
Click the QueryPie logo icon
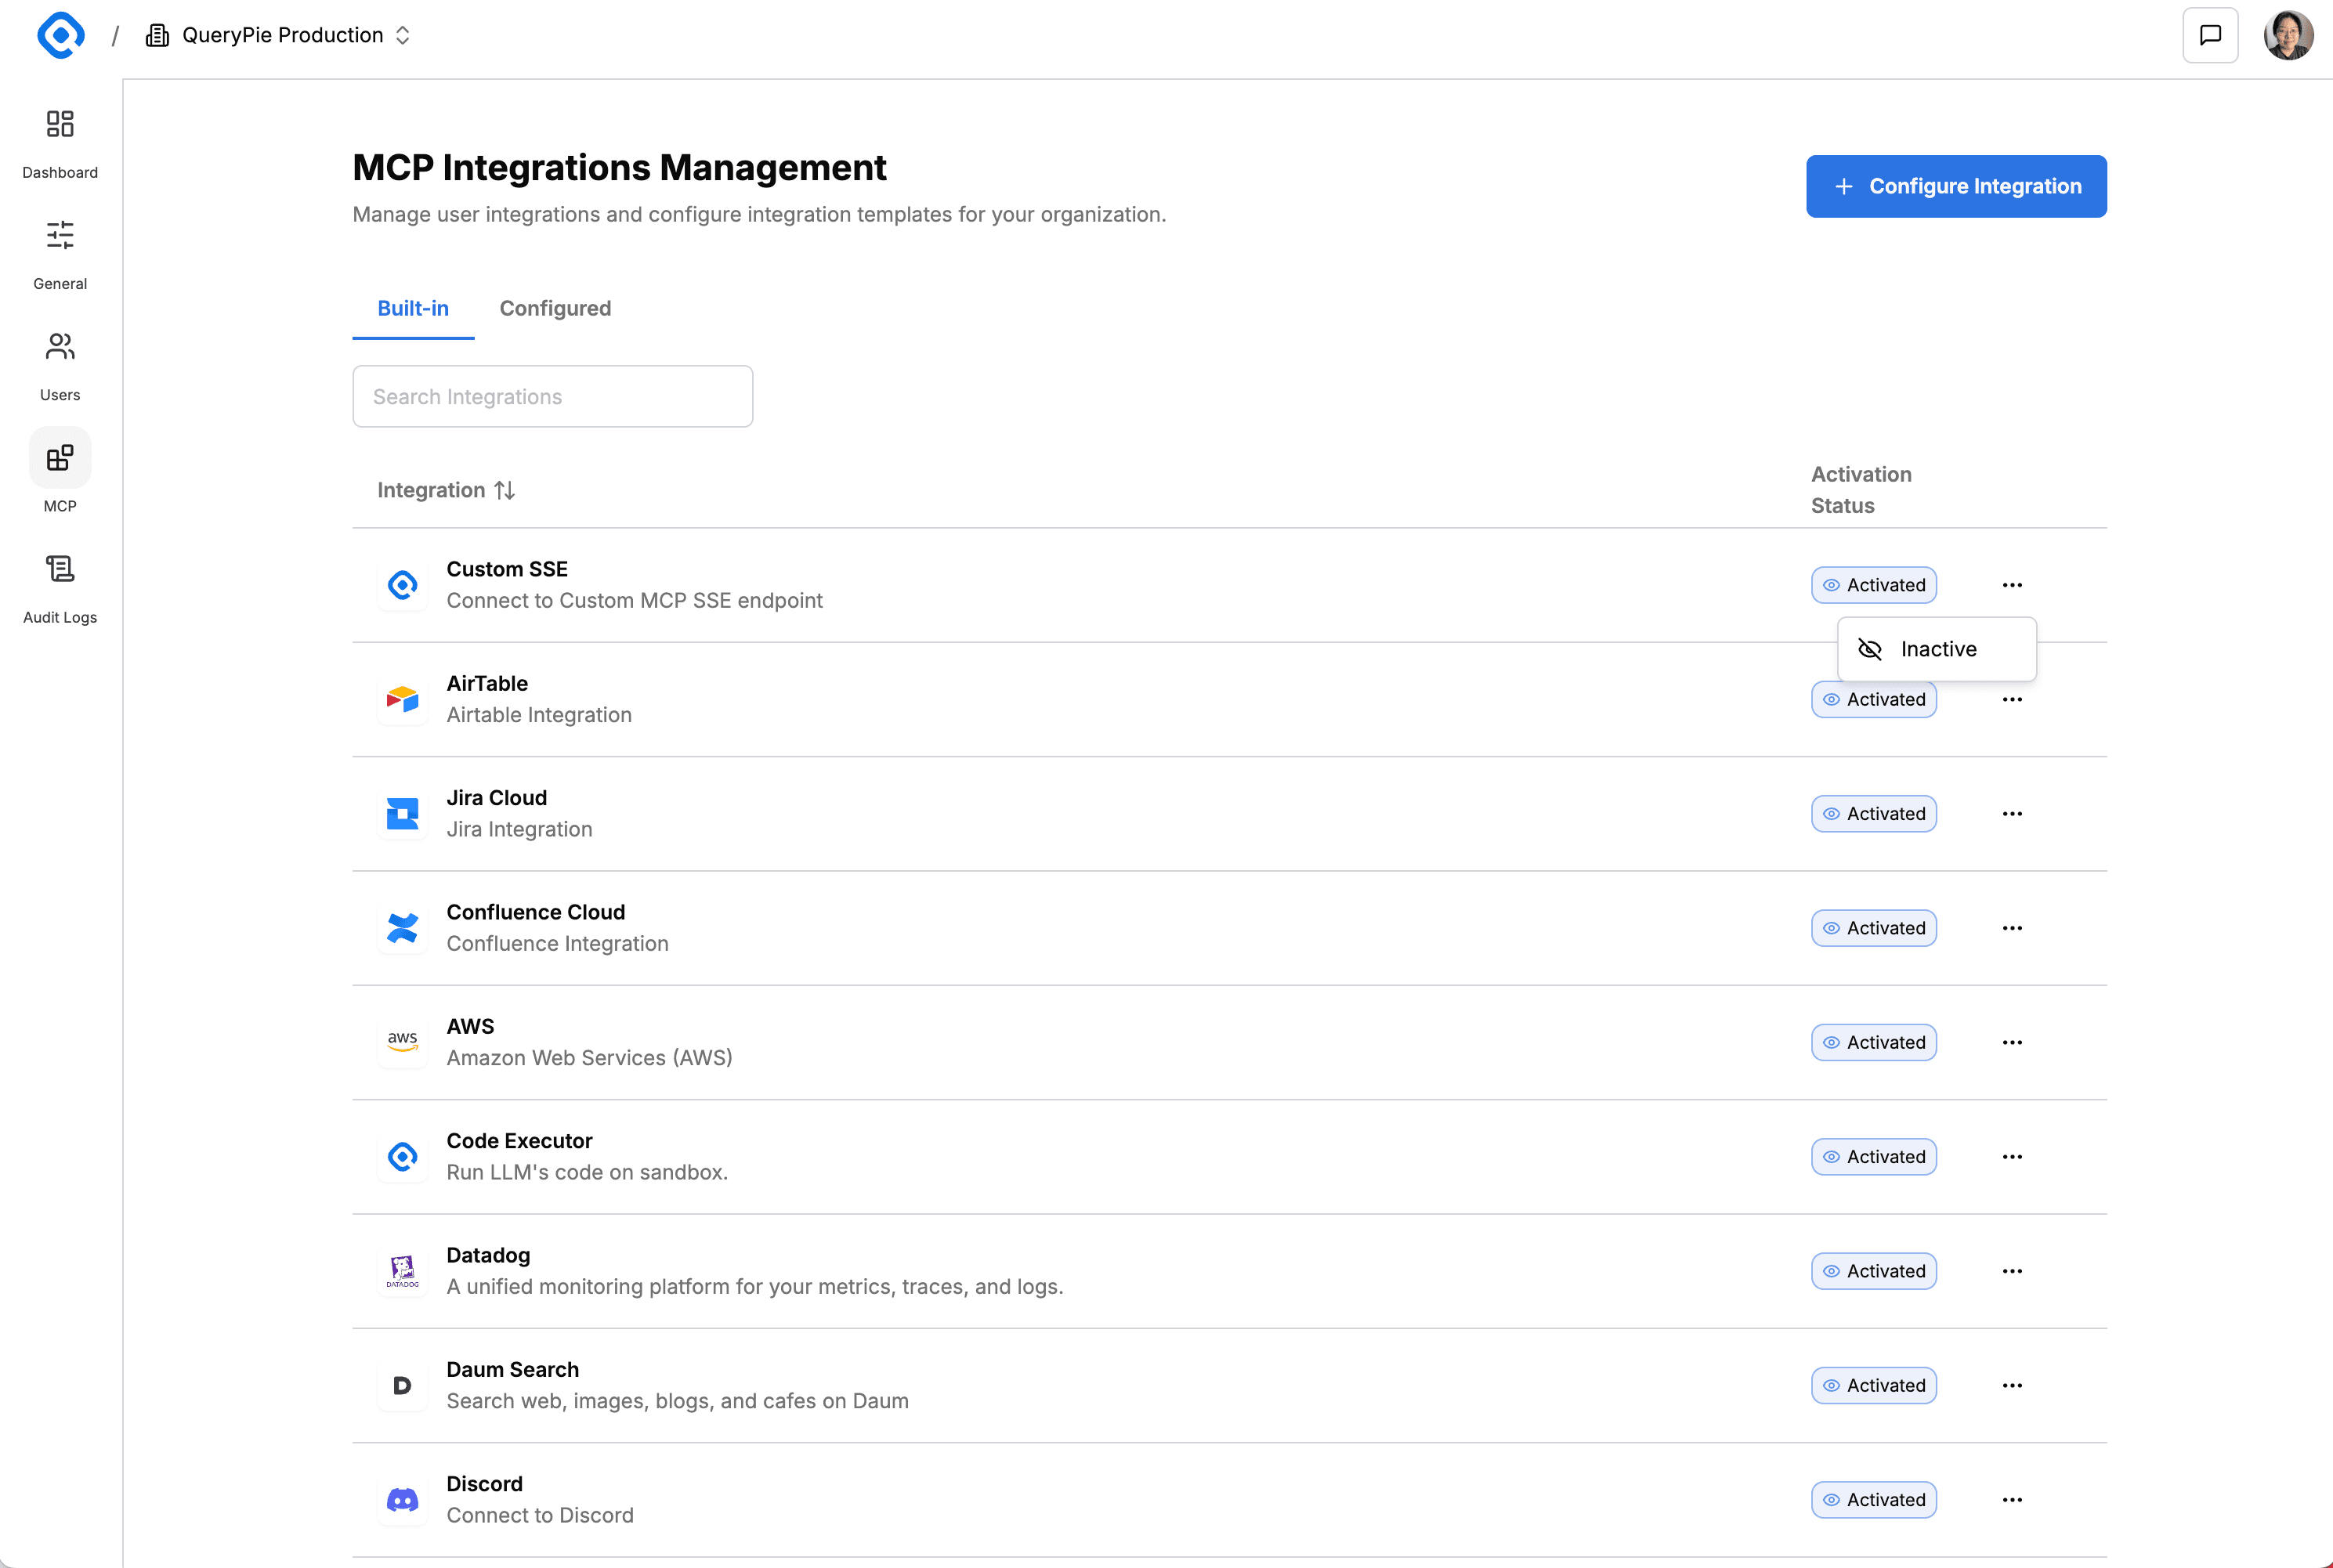click(61, 36)
